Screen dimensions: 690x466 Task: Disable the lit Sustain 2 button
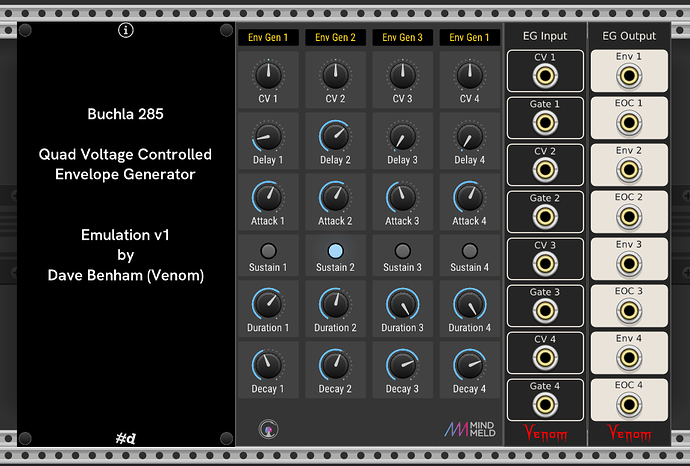point(336,251)
